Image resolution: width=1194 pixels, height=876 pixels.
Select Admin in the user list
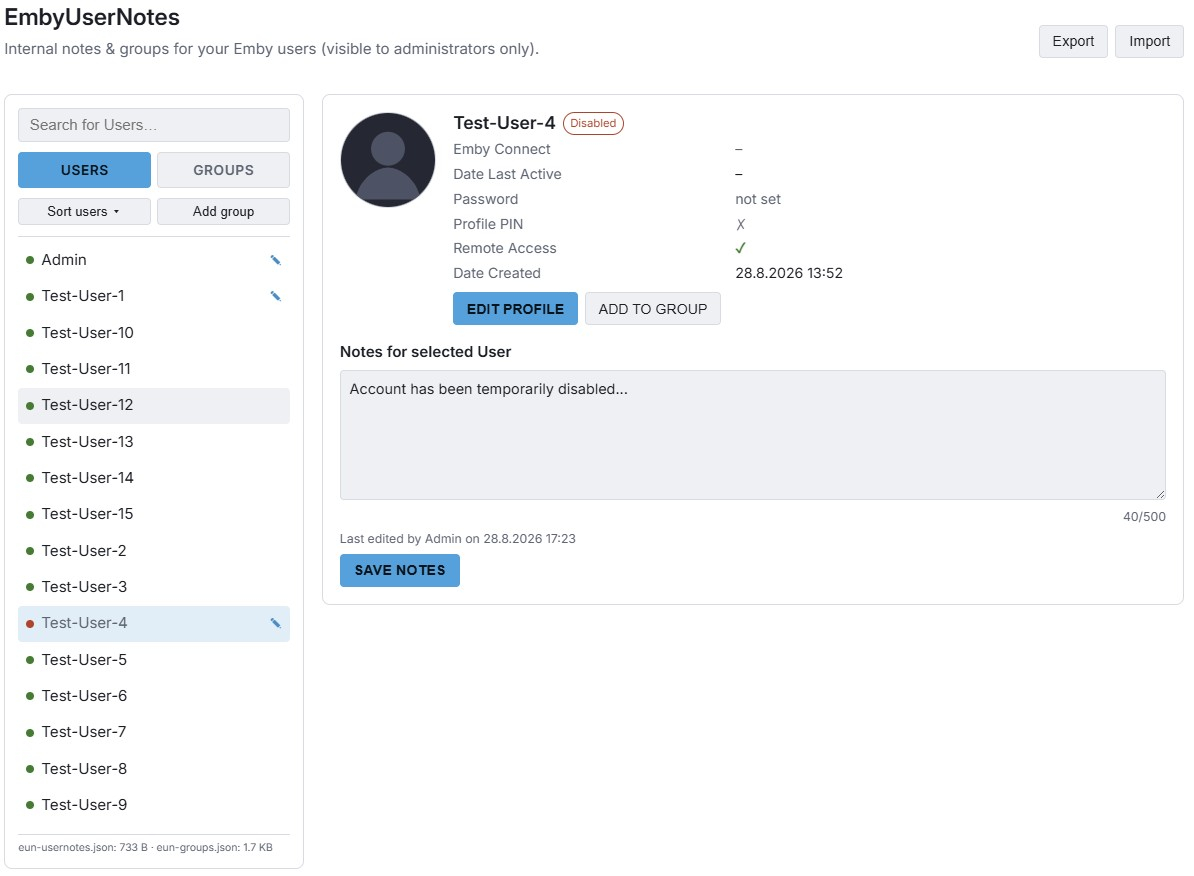pos(154,261)
